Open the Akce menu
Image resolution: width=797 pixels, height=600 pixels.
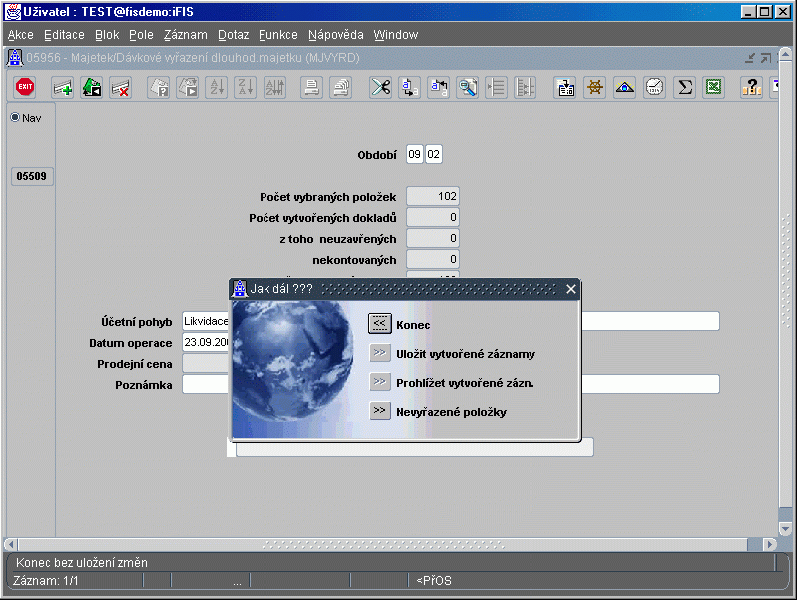coord(20,35)
